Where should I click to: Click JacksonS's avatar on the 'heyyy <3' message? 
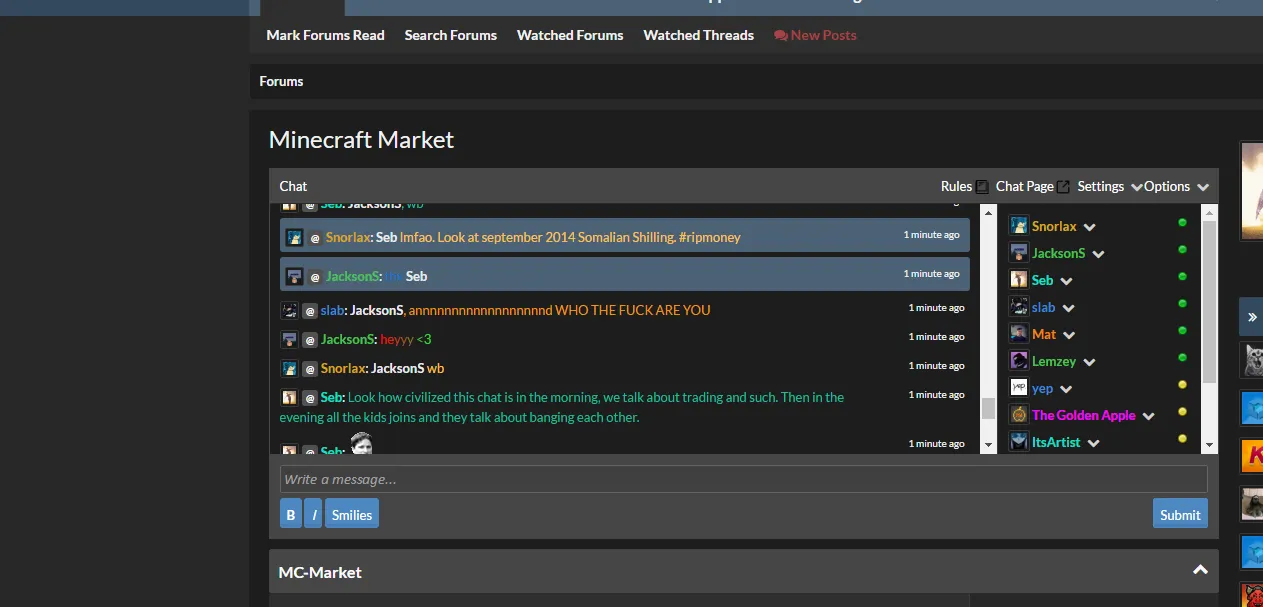pos(289,340)
